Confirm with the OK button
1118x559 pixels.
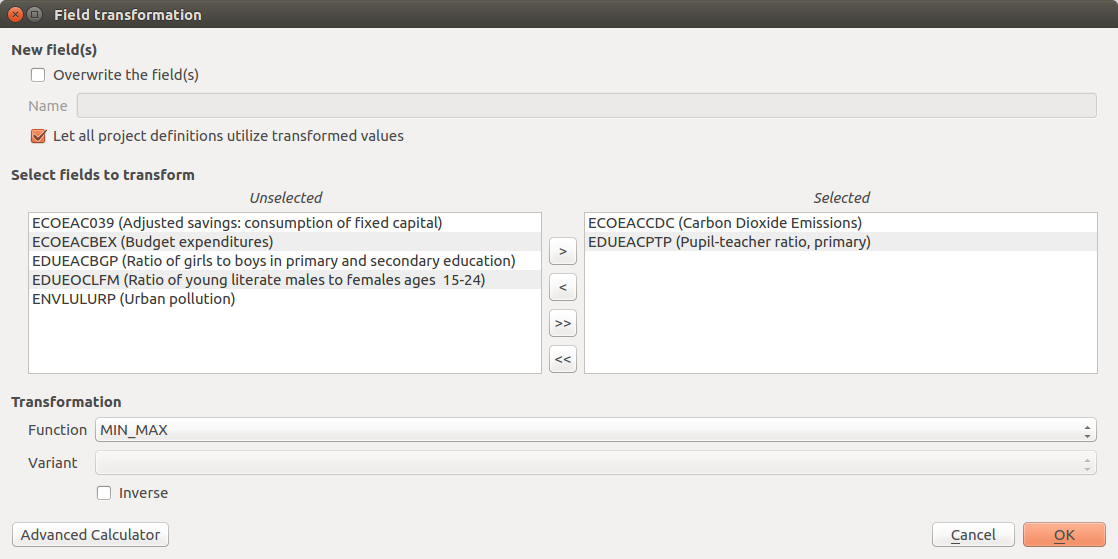(x=1063, y=535)
